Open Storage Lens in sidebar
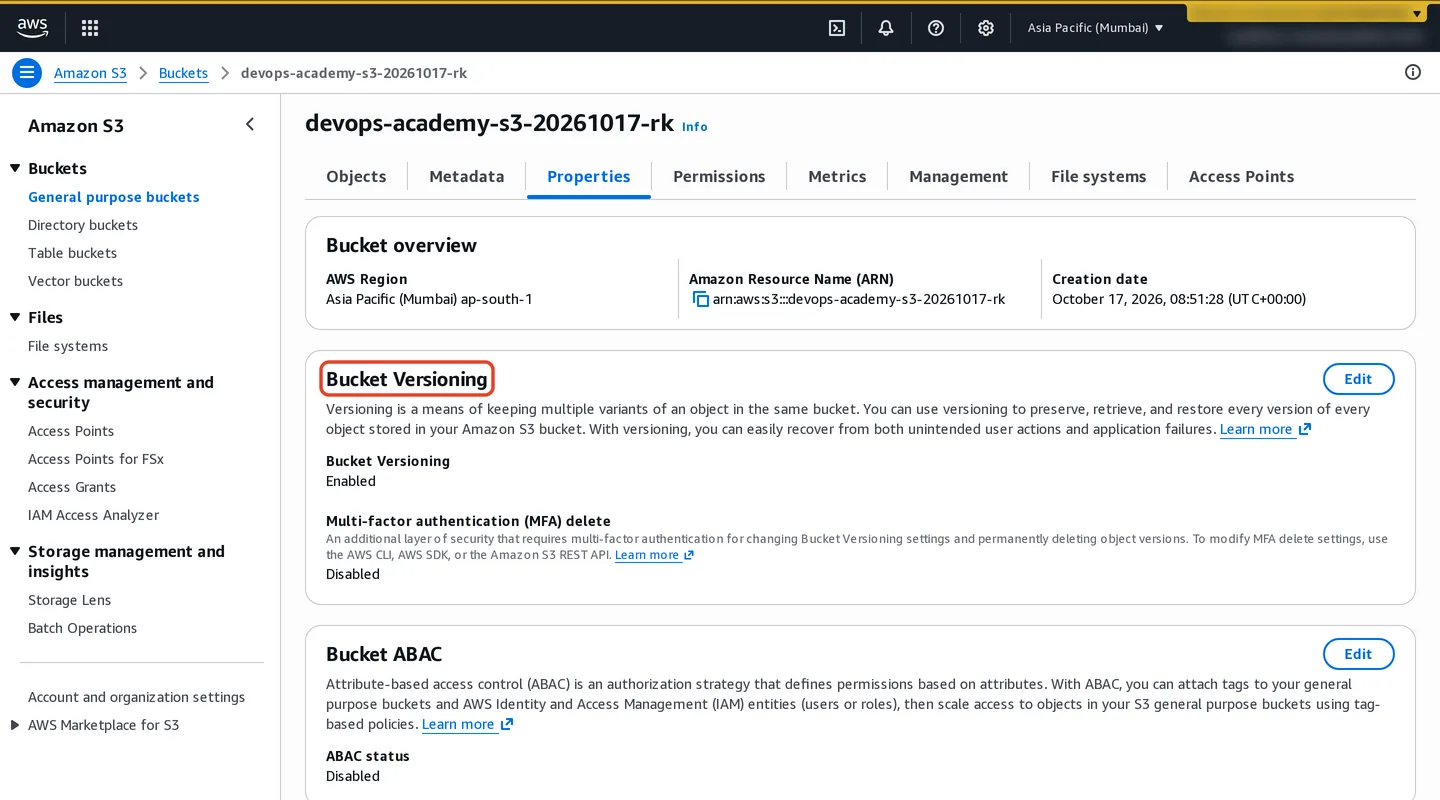This screenshot has height=800, width=1440. pyautogui.click(x=69, y=600)
